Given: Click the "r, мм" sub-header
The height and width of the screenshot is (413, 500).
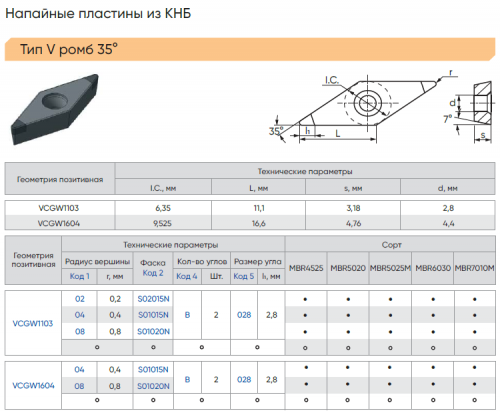Looking at the screenshot, I should pos(115,276).
